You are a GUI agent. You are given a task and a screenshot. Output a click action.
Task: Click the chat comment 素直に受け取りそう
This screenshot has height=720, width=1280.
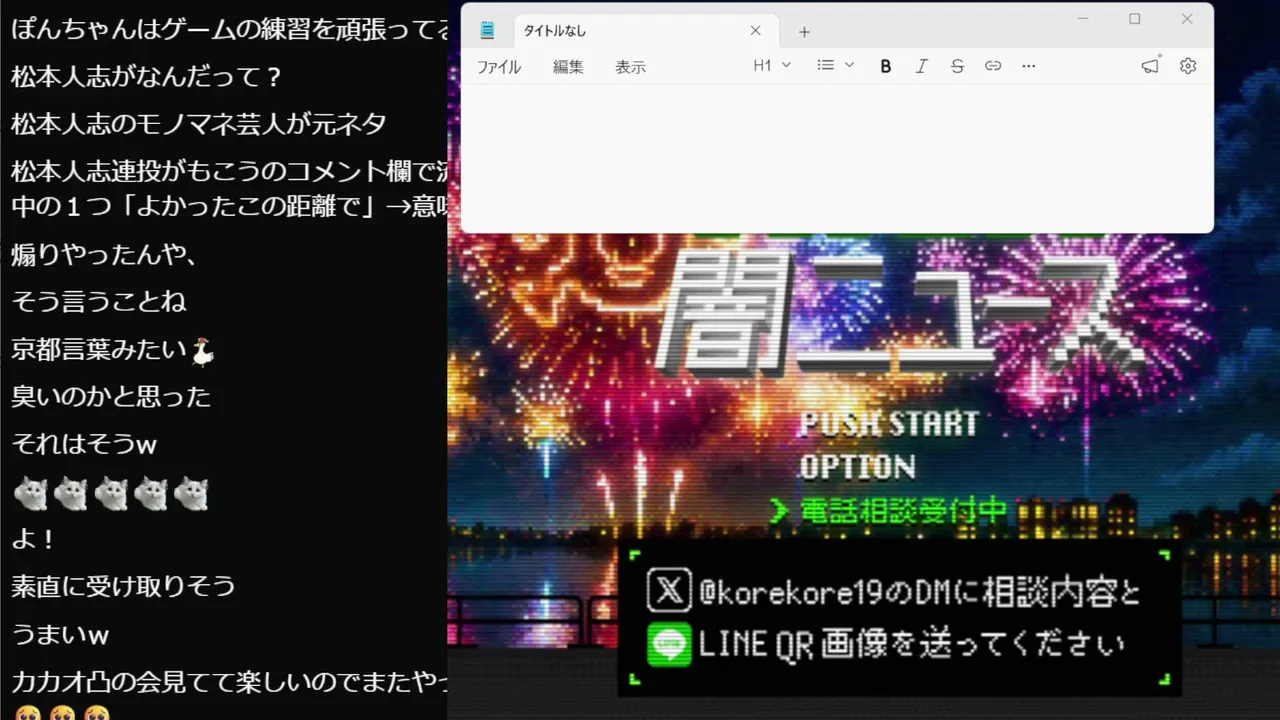123,586
